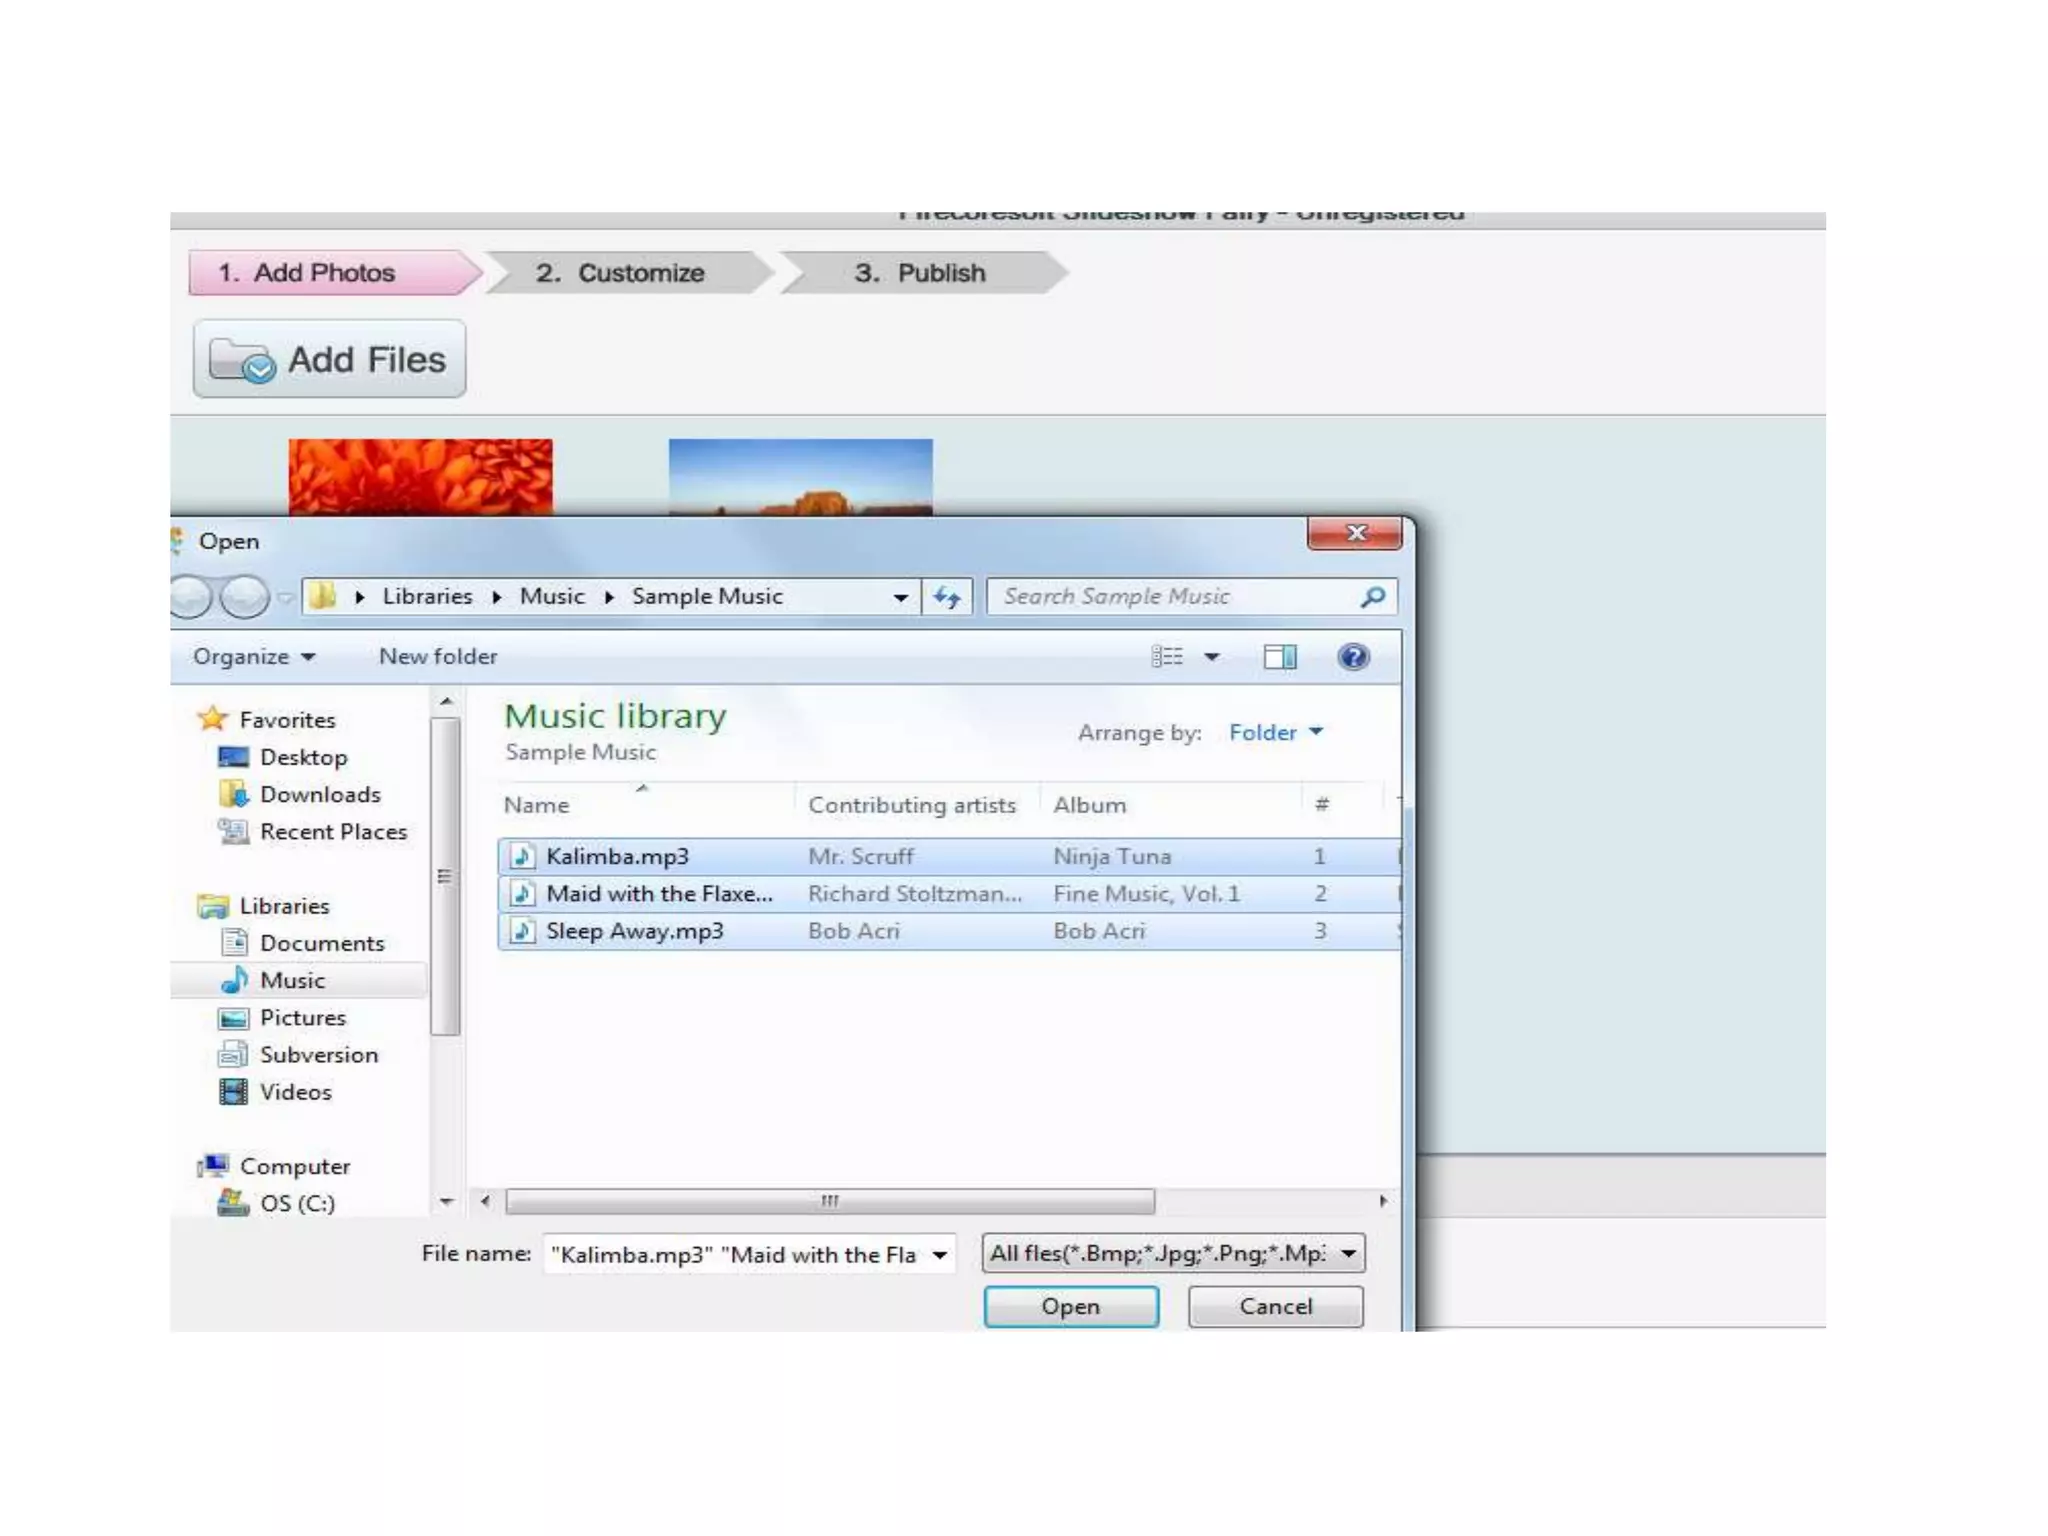Click the Music library icon in sidebar
The width and height of the screenshot is (2048, 1536).
235,980
